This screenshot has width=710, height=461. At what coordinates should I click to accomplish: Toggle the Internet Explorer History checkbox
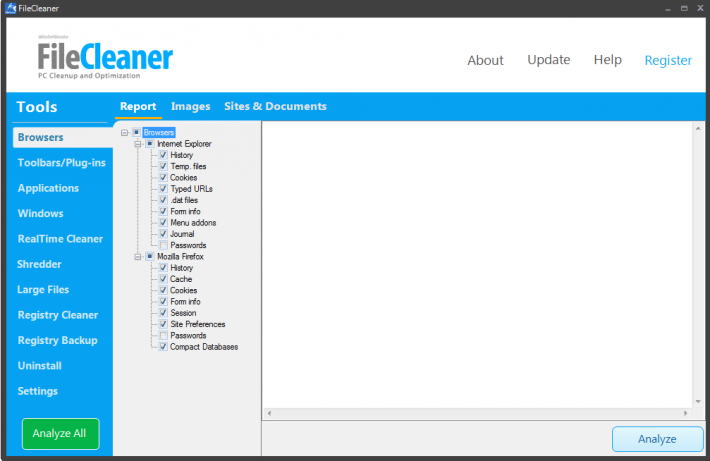[163, 155]
